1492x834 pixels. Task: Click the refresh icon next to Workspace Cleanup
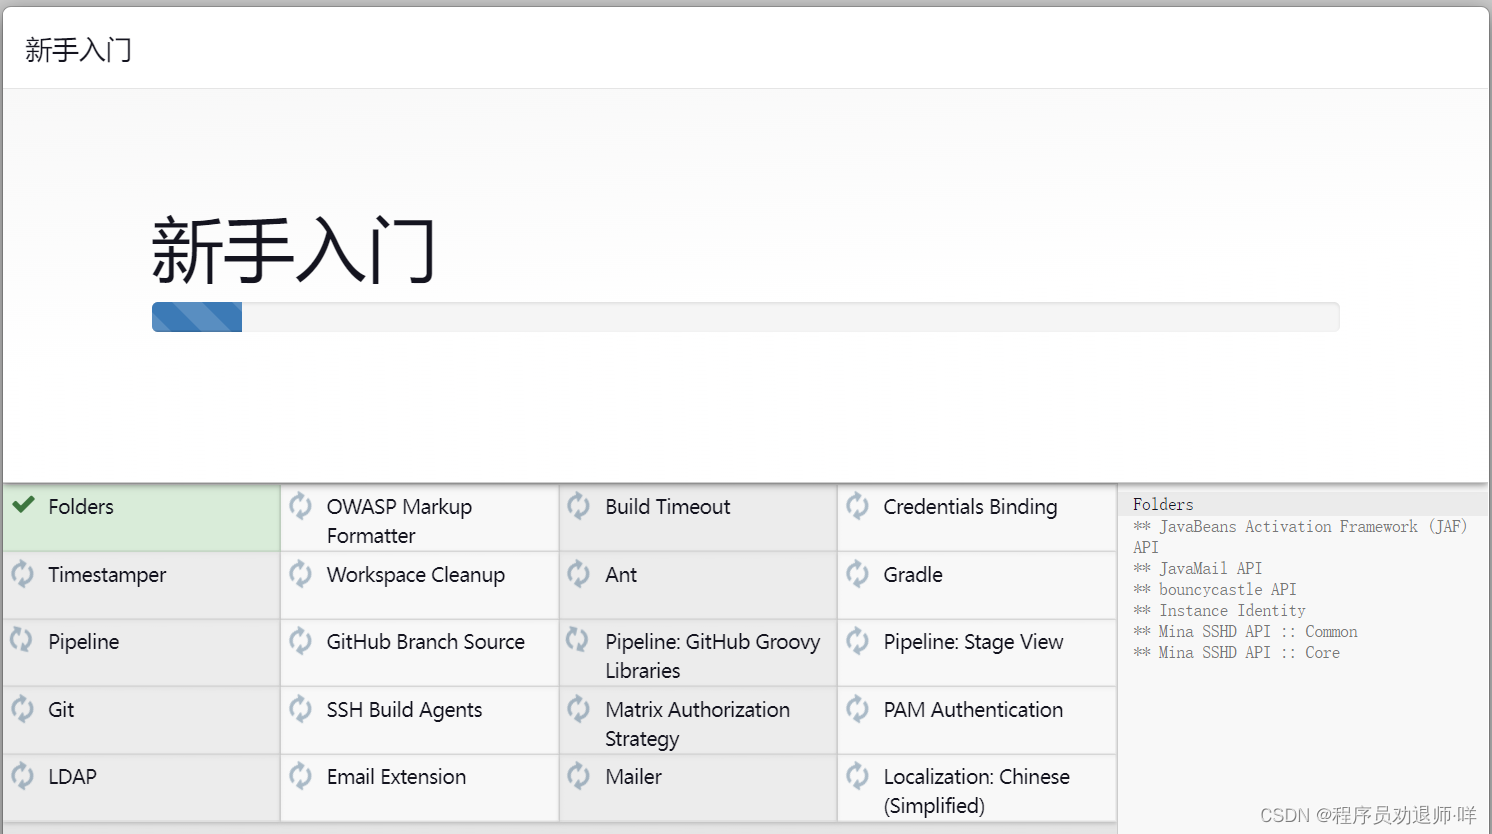(301, 574)
